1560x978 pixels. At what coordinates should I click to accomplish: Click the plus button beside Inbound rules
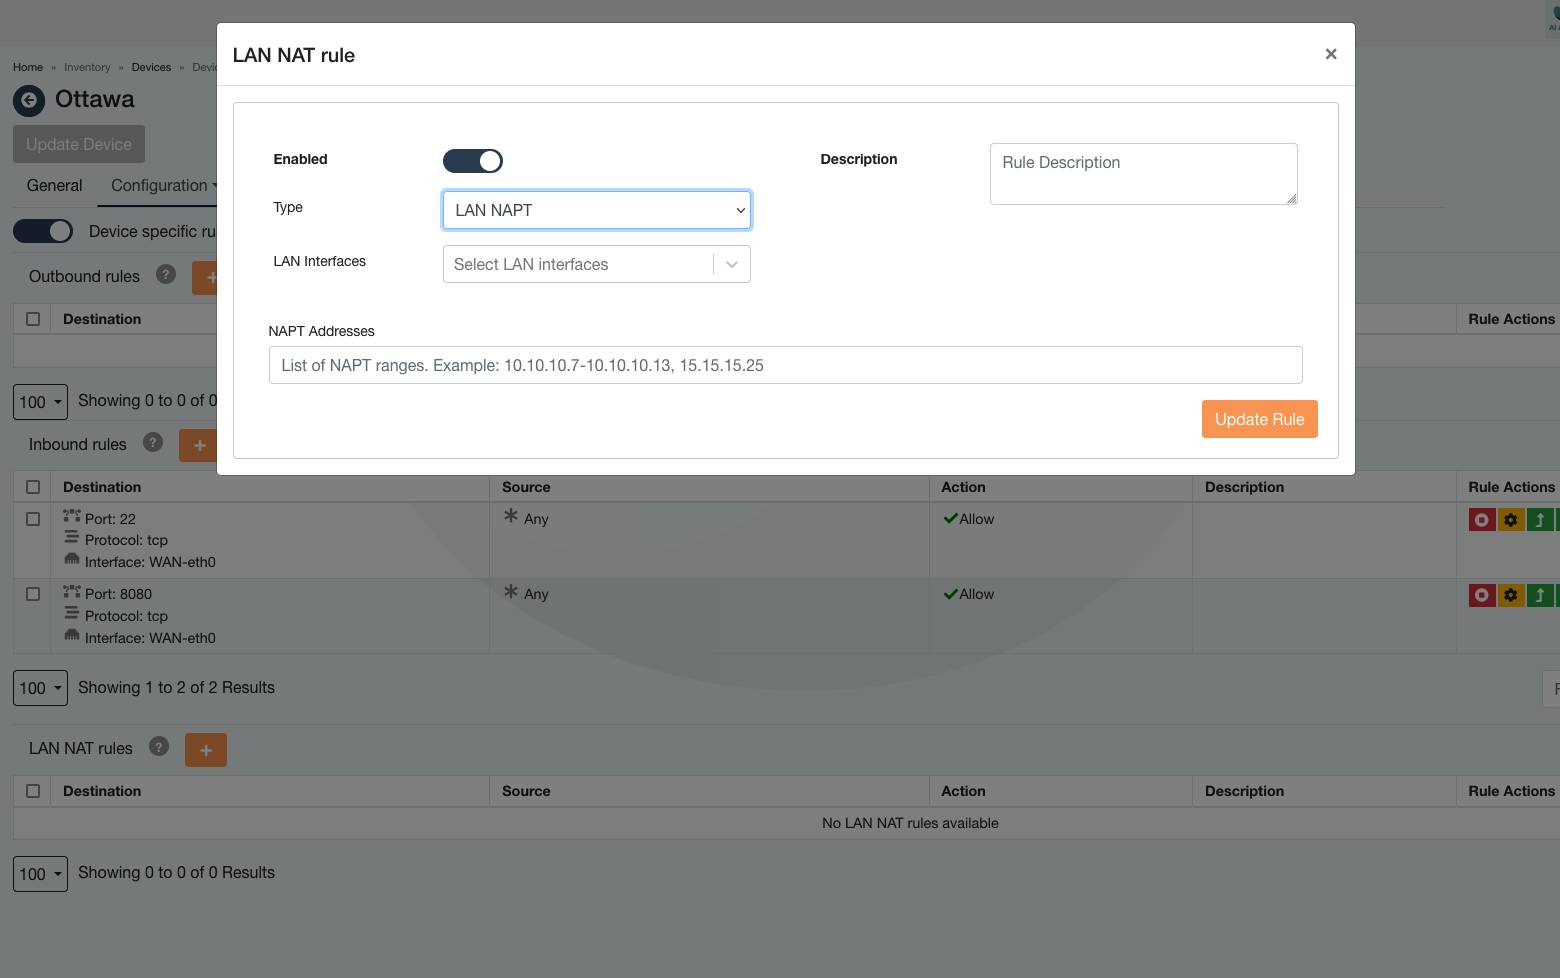[x=199, y=446]
